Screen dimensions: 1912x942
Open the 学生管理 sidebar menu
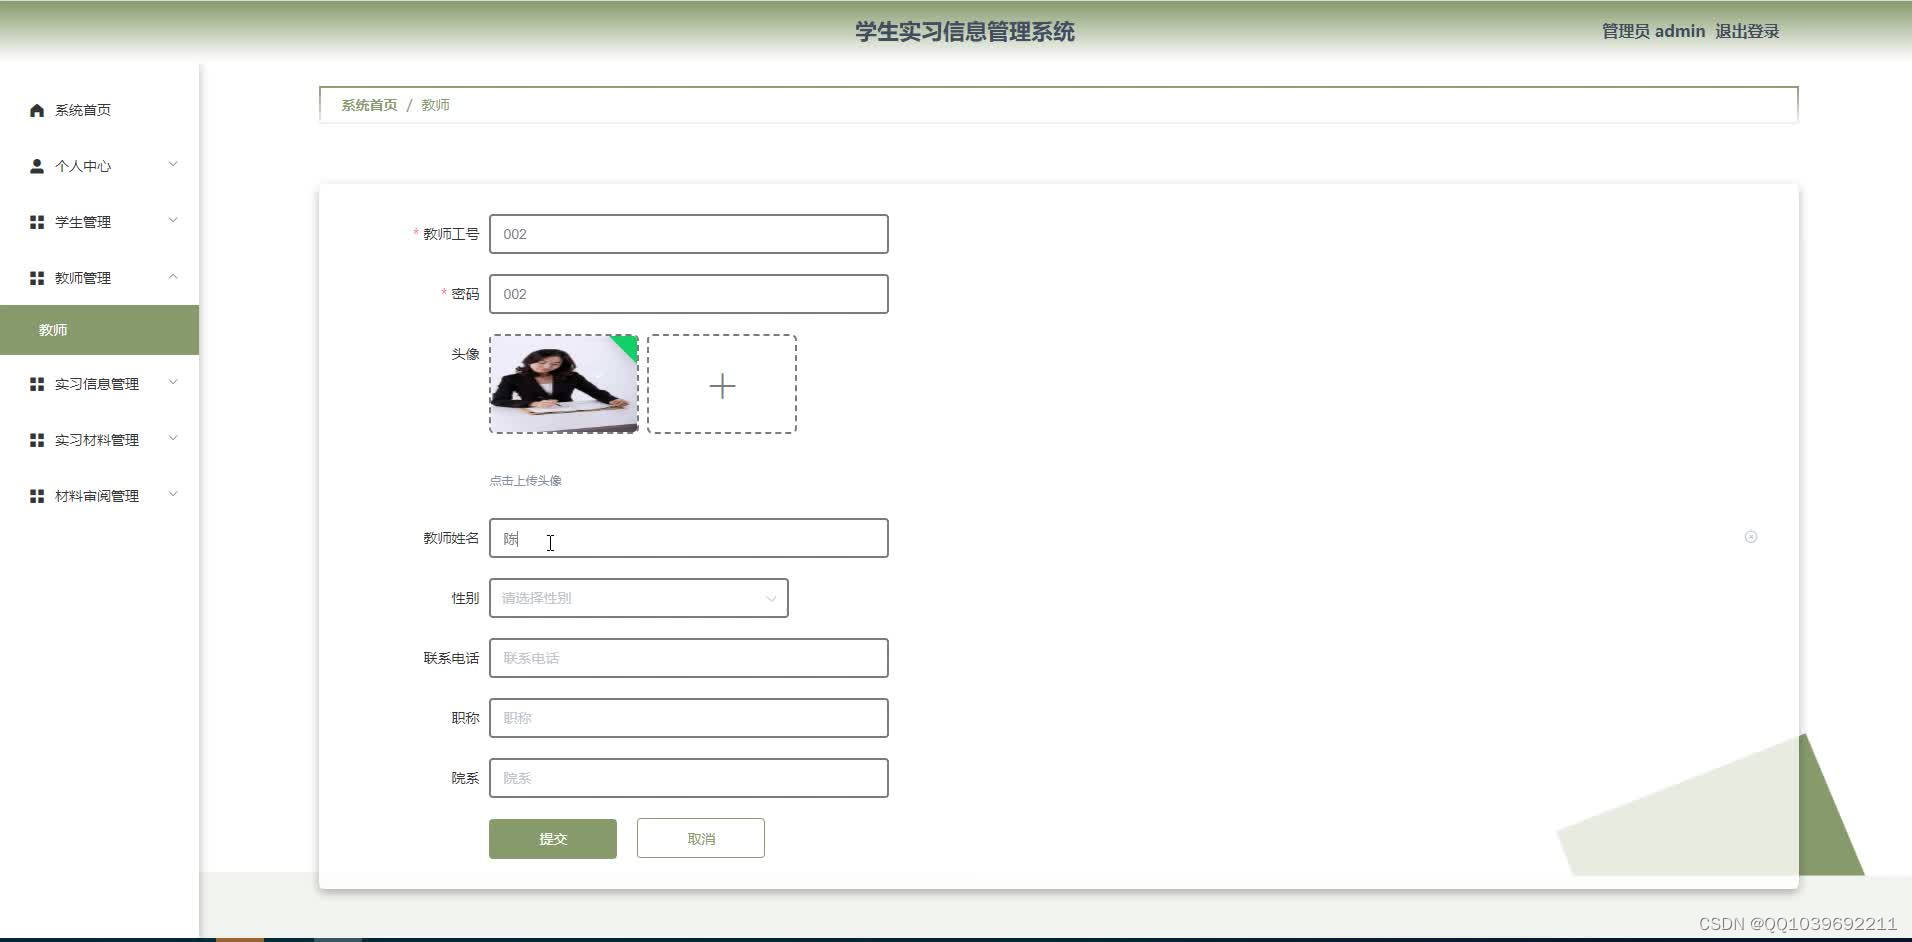[100, 222]
